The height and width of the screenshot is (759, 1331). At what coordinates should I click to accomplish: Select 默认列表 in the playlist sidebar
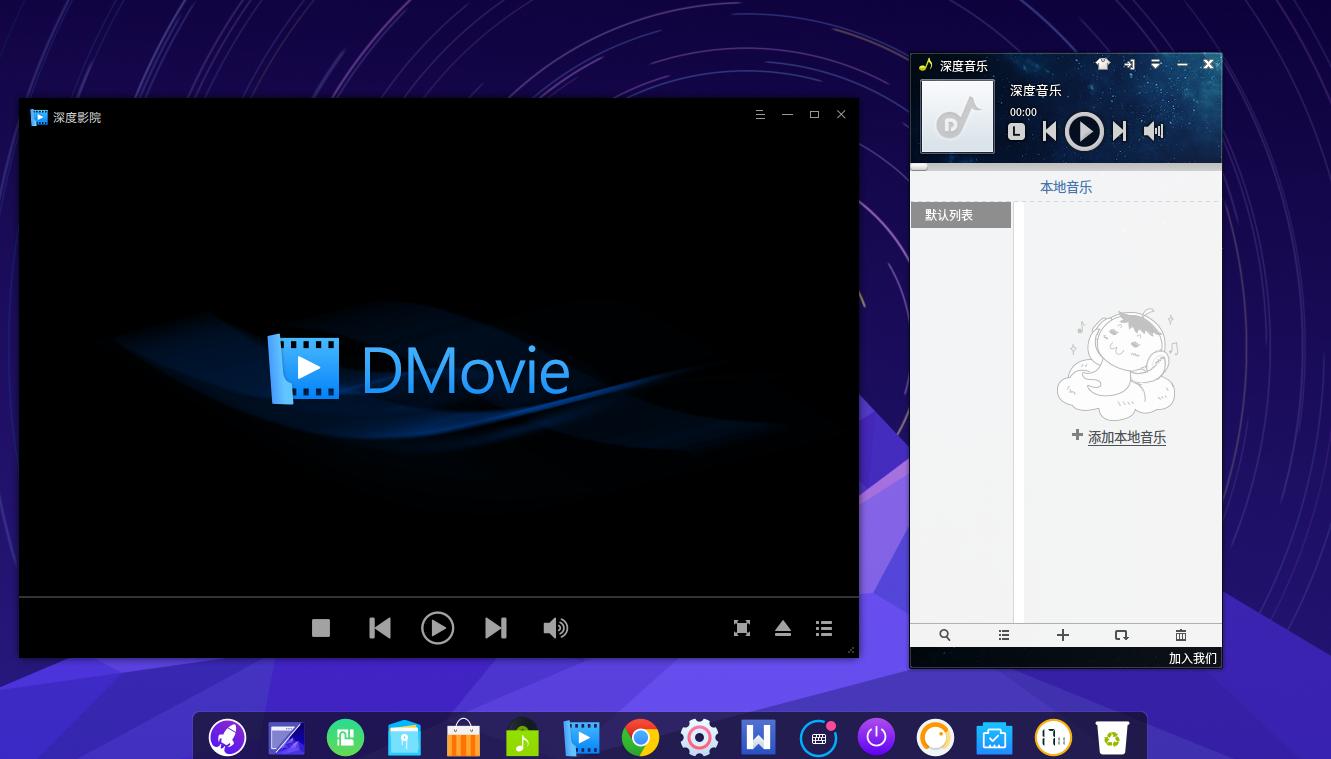pyautogui.click(x=960, y=215)
